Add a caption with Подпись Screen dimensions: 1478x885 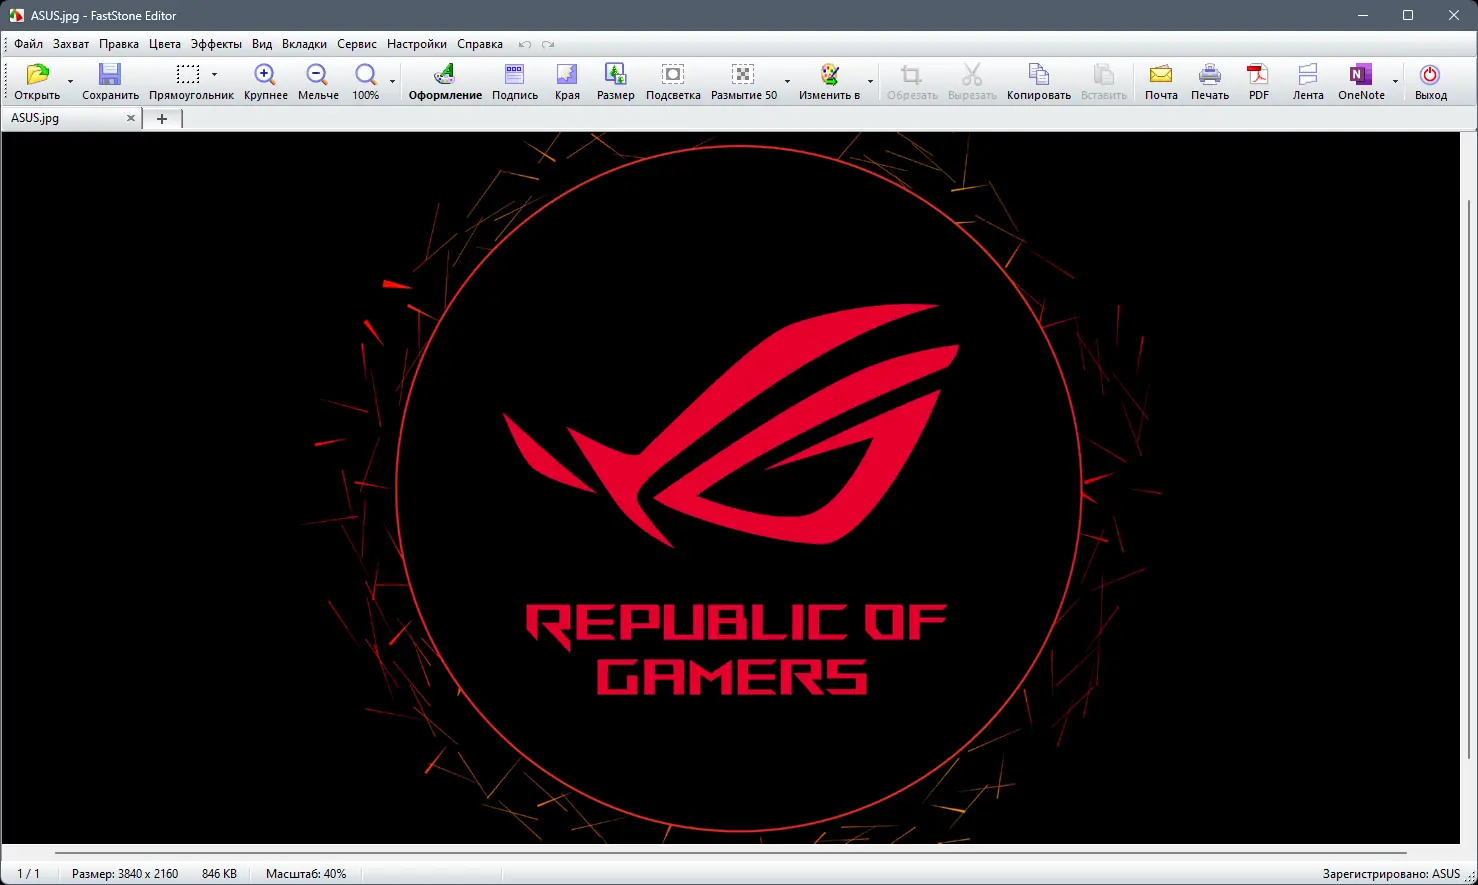[x=515, y=81]
